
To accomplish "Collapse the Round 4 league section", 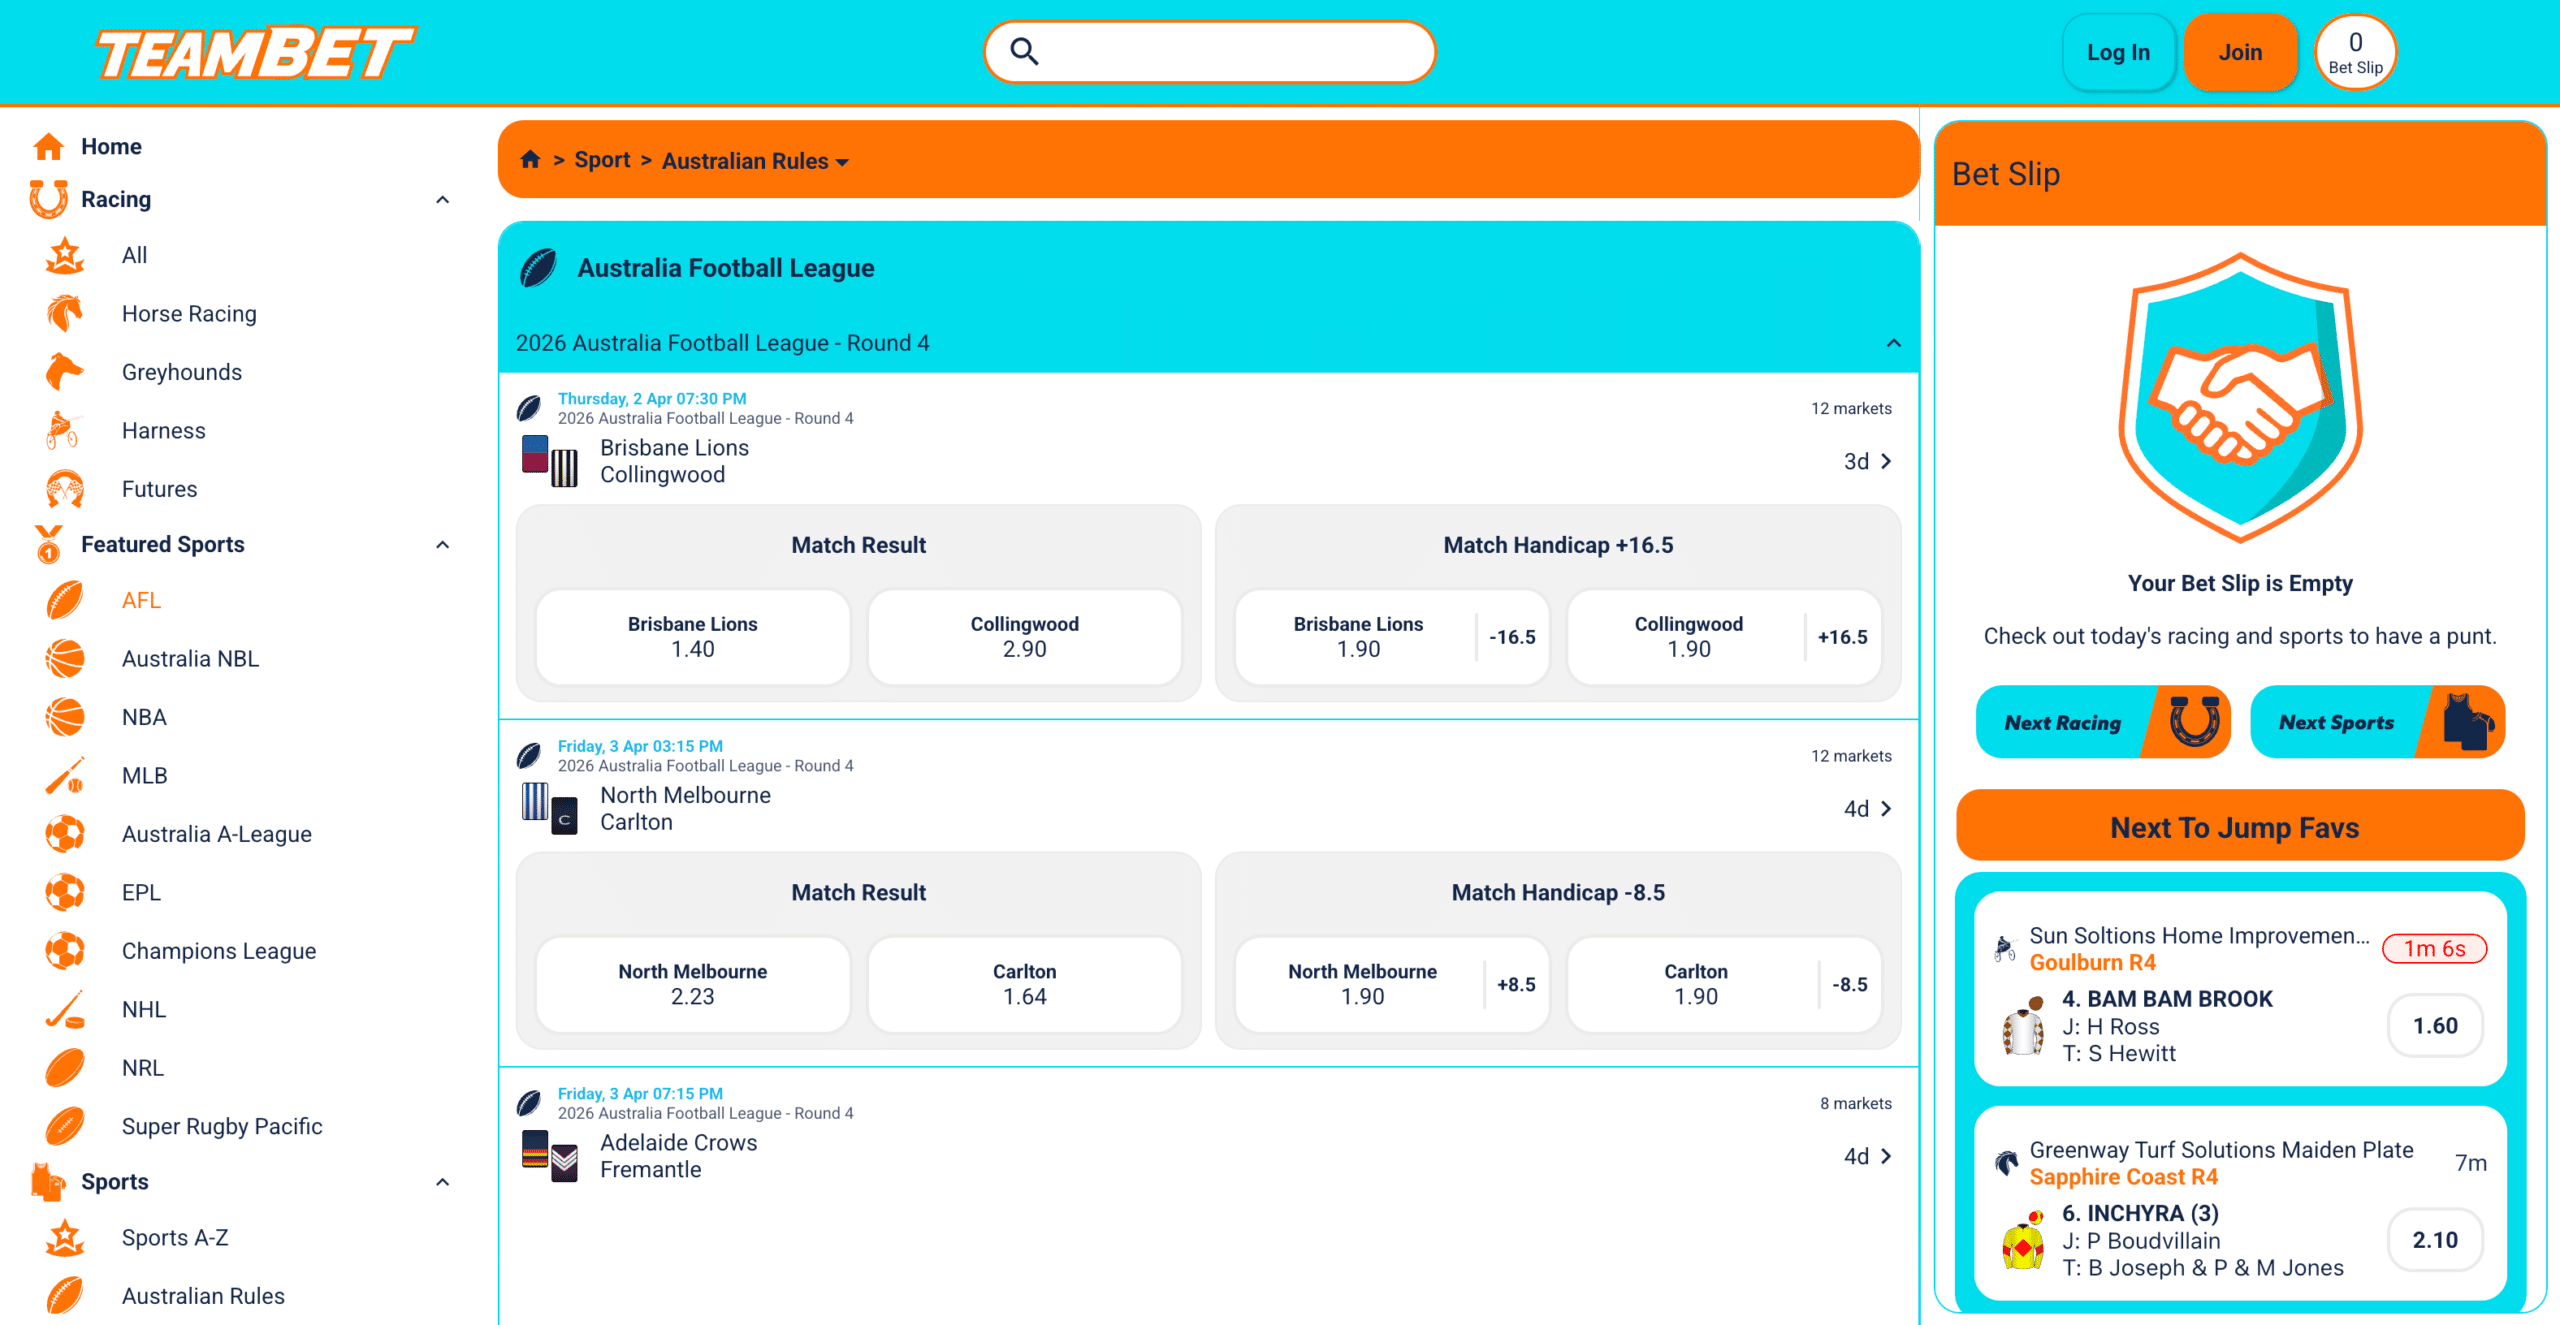I will click(1893, 343).
